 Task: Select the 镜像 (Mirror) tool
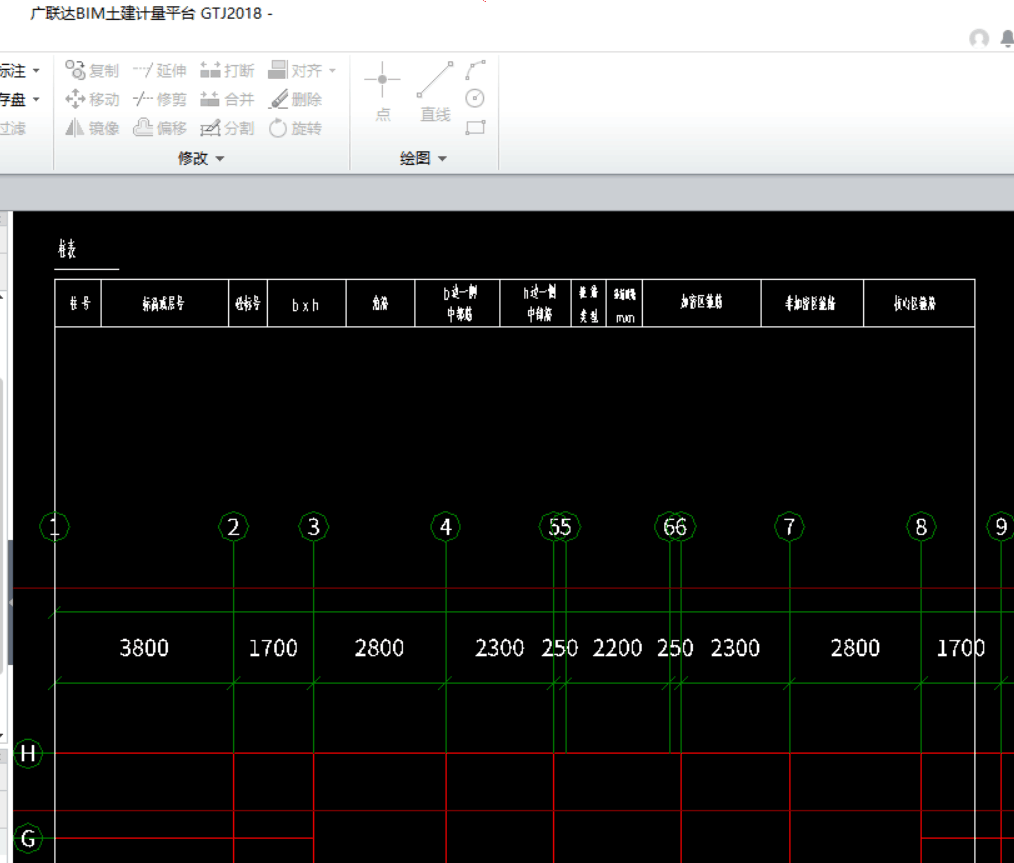coord(92,128)
